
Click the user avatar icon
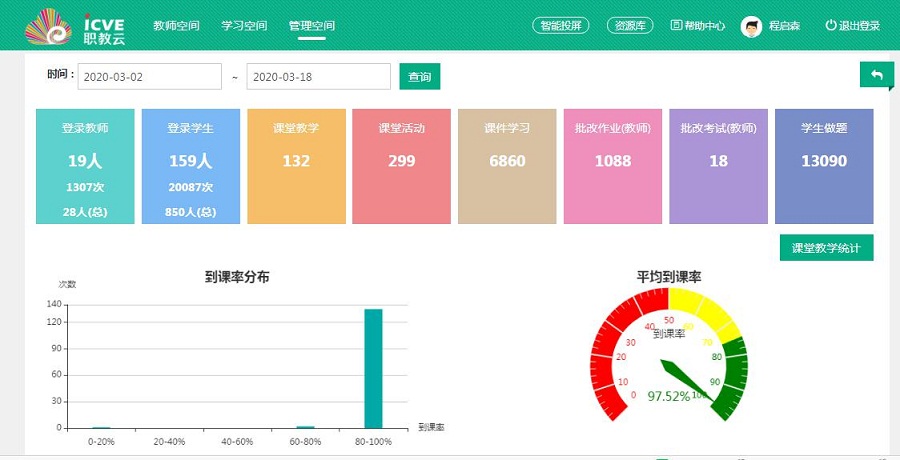(751, 26)
